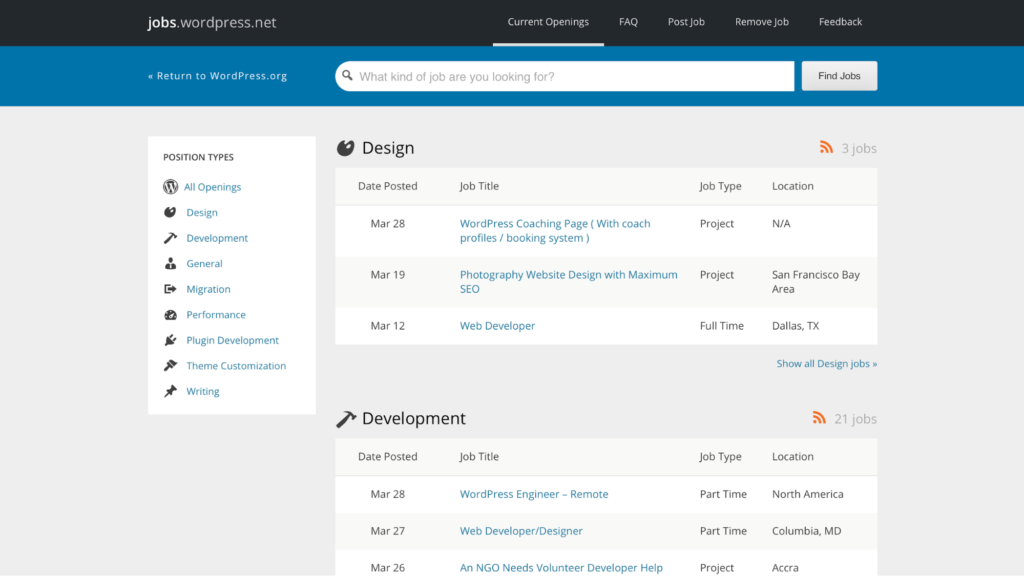Open Photography Website Design with Maximum SEO job
The height and width of the screenshot is (576, 1024).
point(568,281)
